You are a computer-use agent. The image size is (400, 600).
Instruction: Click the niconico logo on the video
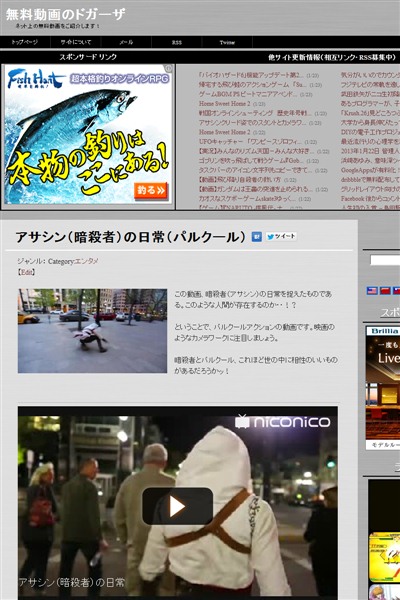click(x=282, y=421)
